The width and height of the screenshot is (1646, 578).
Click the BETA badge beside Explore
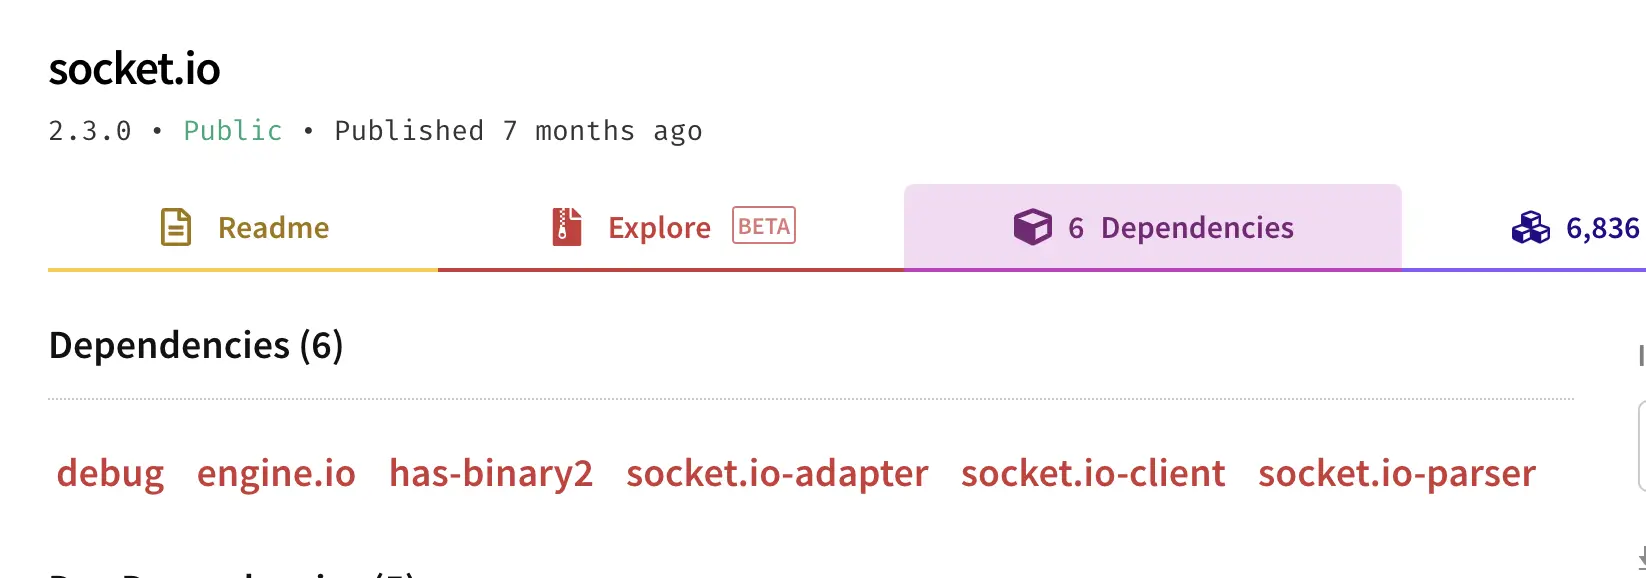tap(764, 226)
